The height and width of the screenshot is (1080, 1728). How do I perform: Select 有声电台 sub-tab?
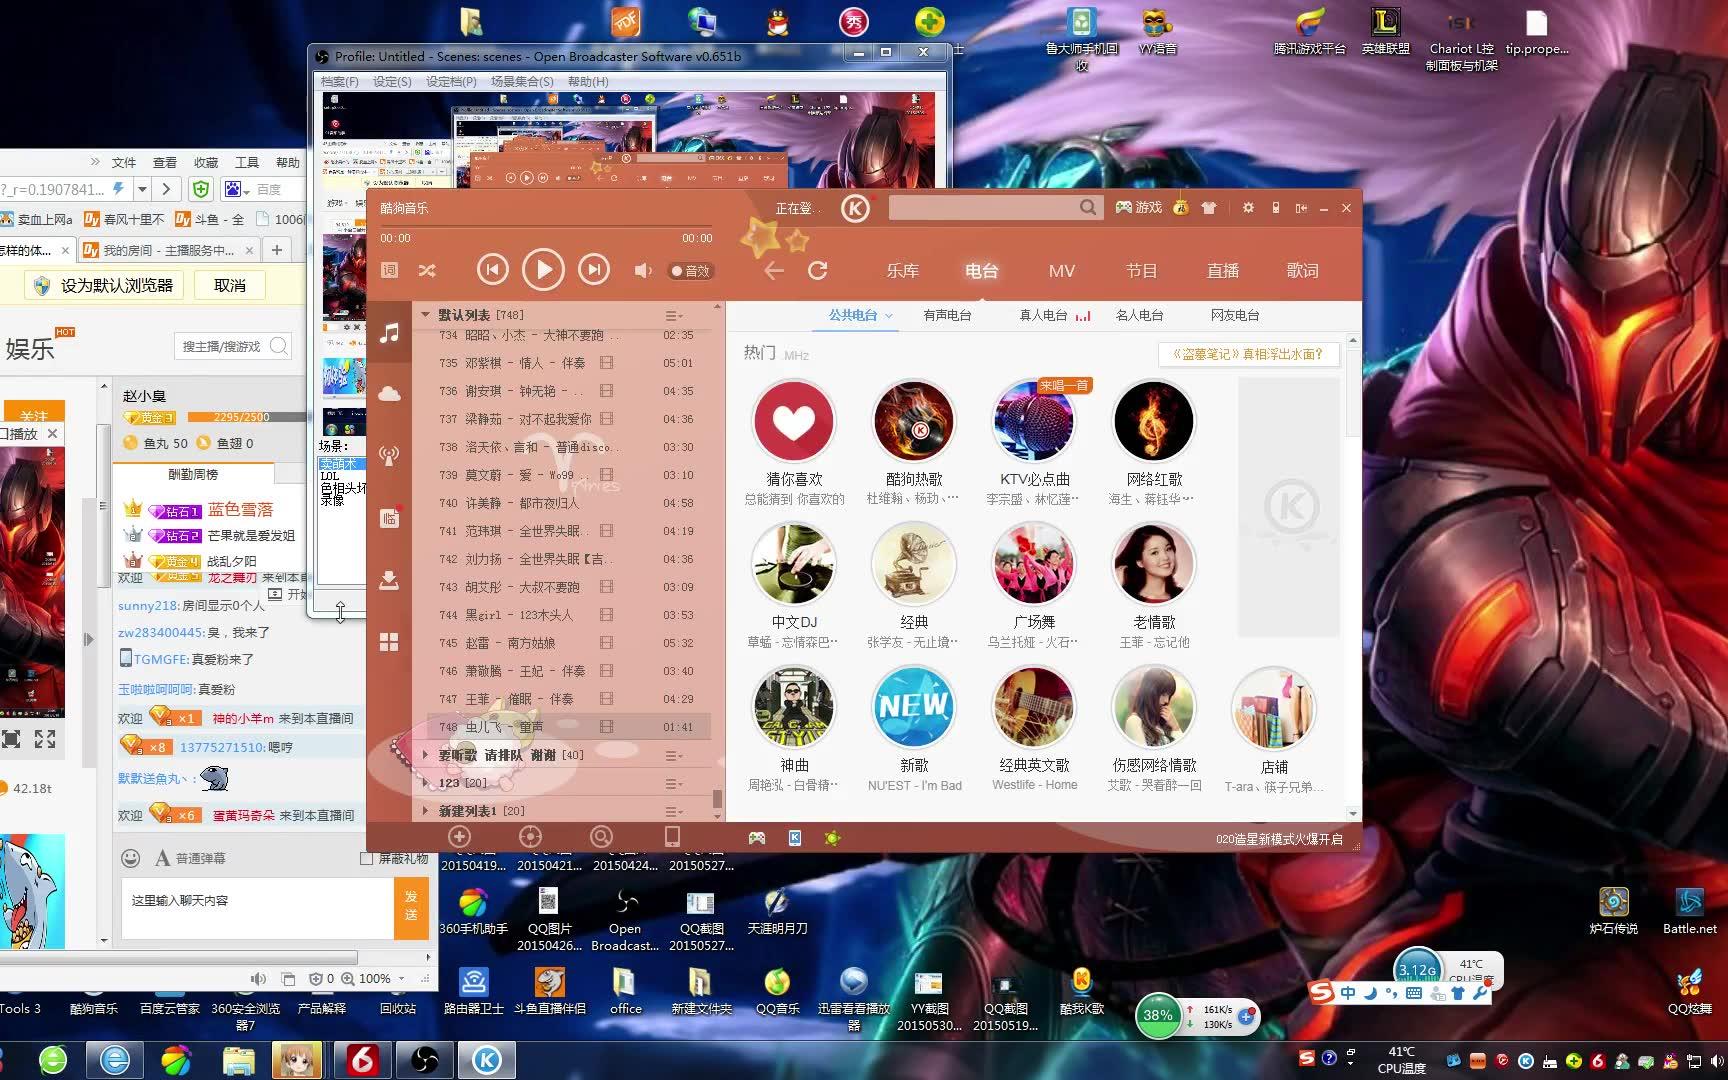(x=947, y=315)
